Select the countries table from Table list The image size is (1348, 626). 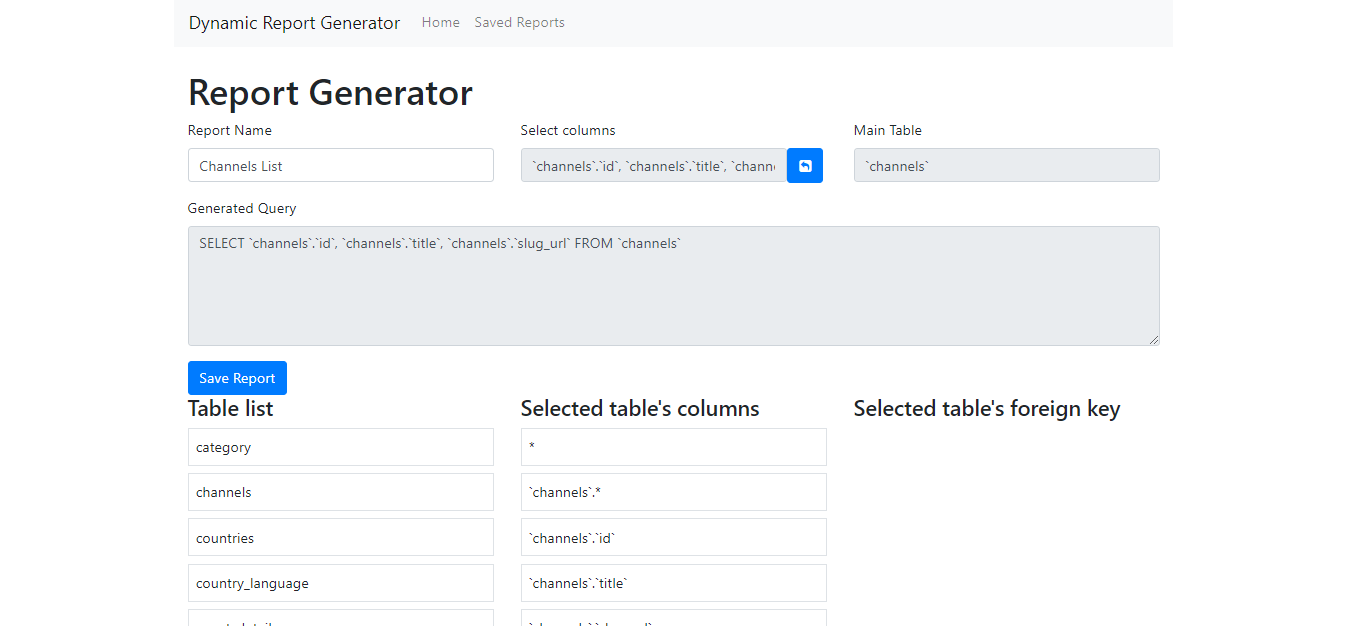click(340, 537)
